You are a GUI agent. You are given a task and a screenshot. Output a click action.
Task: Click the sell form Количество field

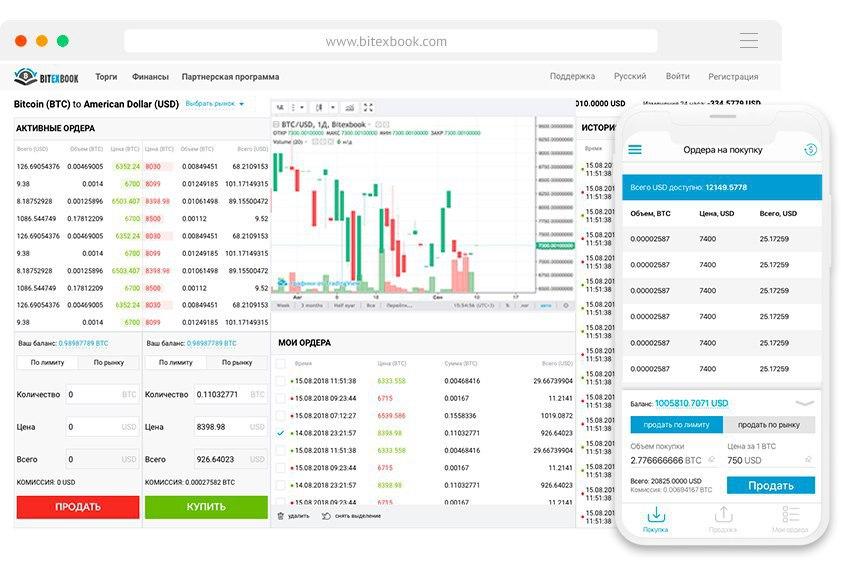[x=102, y=394]
